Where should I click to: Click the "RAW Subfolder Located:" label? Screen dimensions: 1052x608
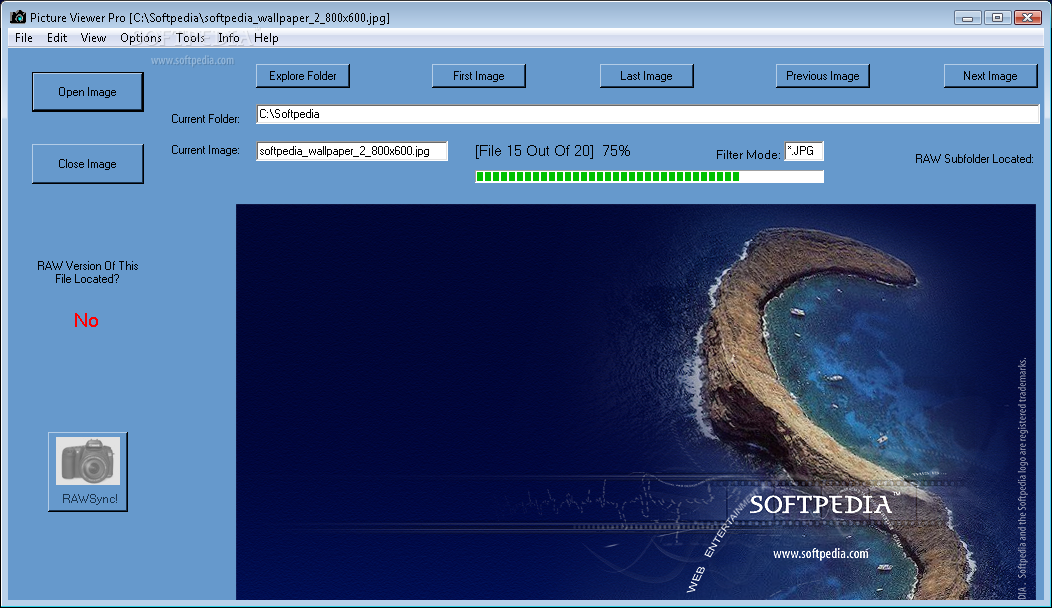pyautogui.click(x=974, y=159)
